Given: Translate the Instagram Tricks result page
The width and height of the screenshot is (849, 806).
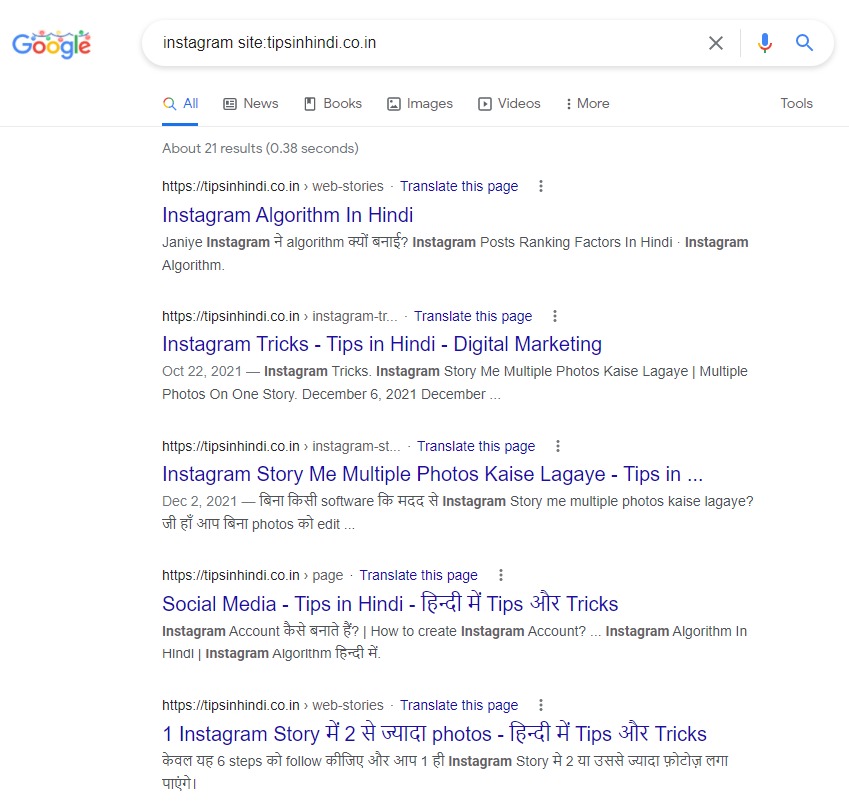Looking at the screenshot, I should pos(473,316).
